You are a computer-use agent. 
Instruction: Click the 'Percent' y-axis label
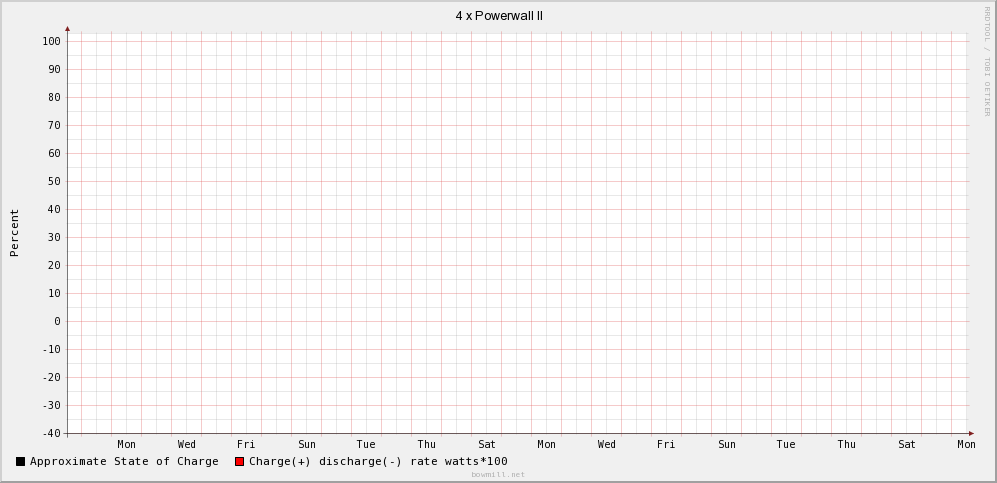point(14,233)
